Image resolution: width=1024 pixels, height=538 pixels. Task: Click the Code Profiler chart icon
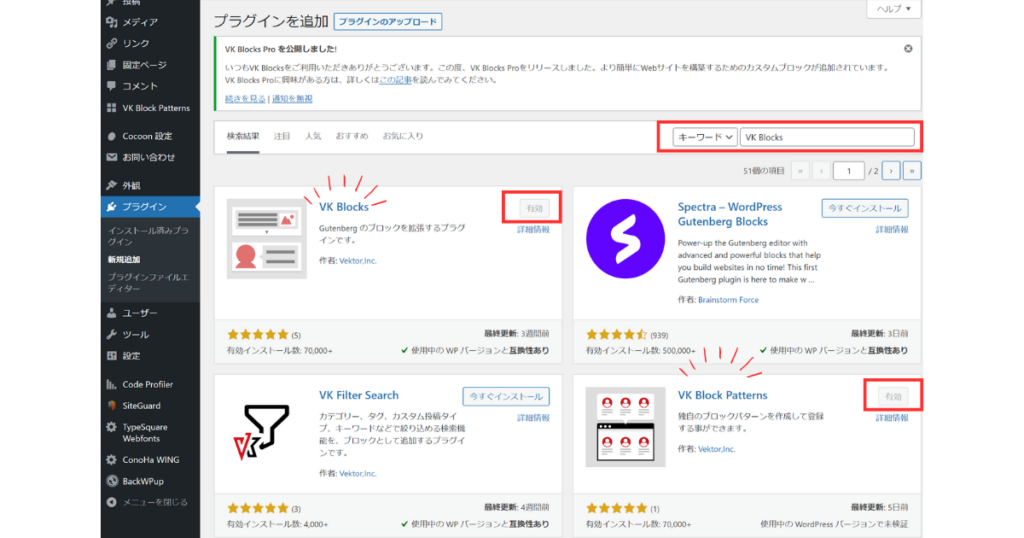[112, 385]
